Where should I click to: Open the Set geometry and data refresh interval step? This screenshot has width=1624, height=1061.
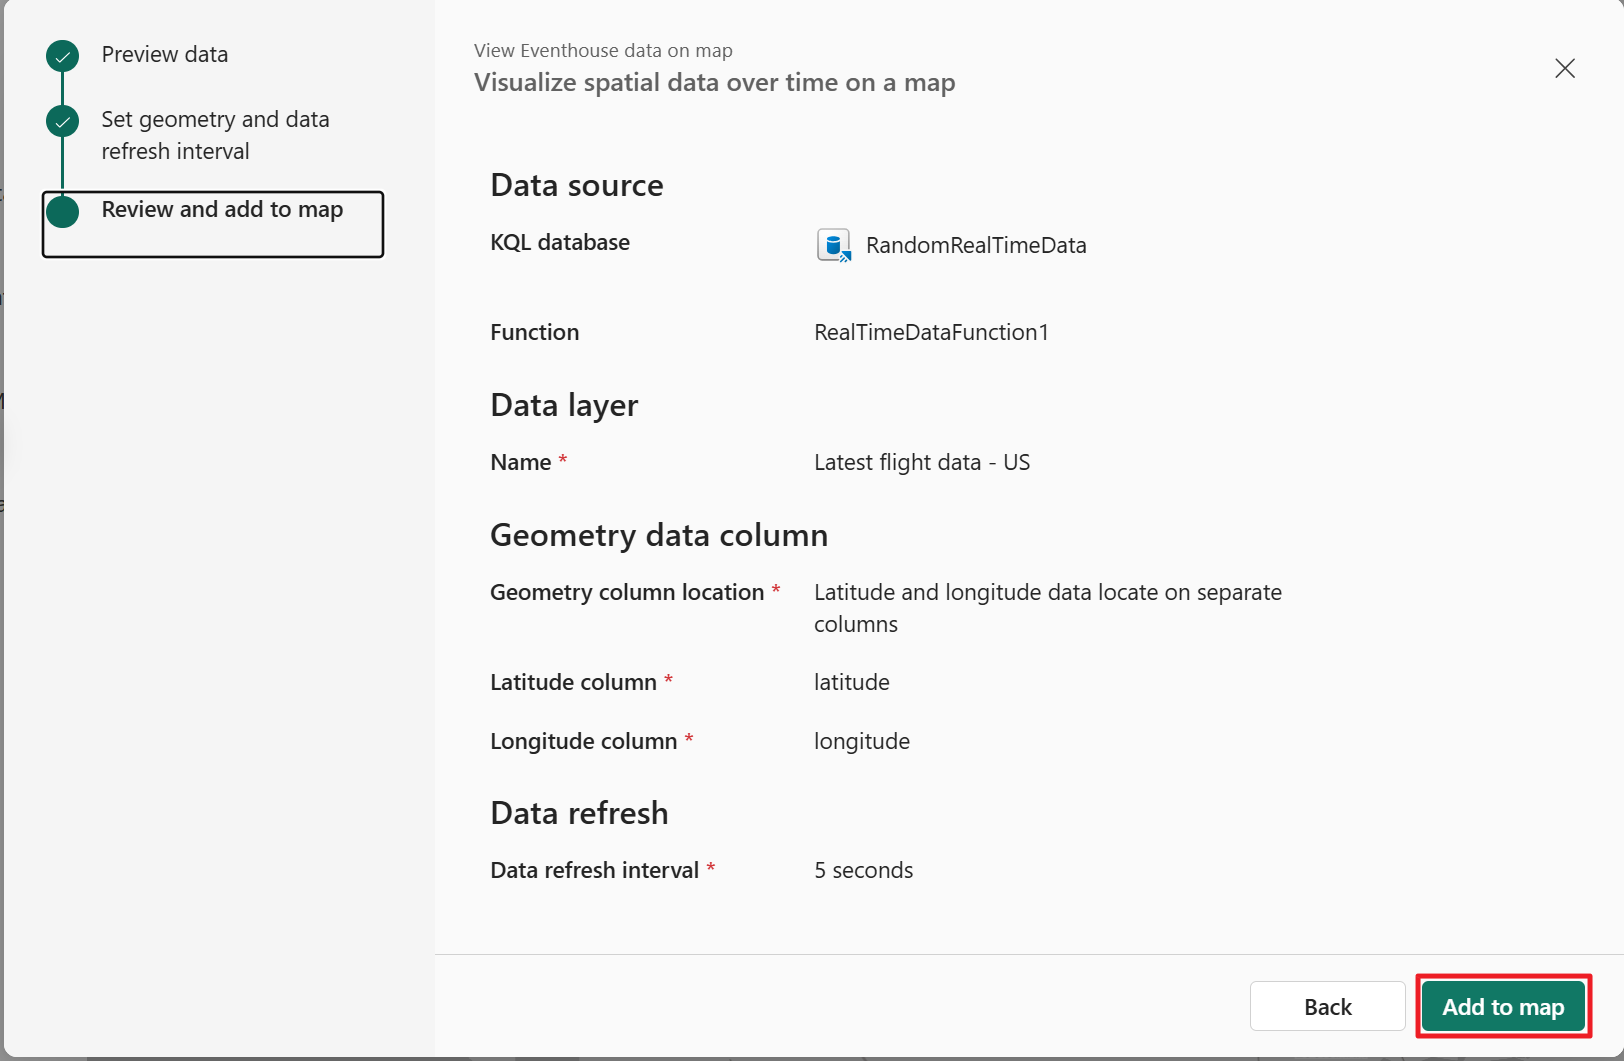point(215,134)
